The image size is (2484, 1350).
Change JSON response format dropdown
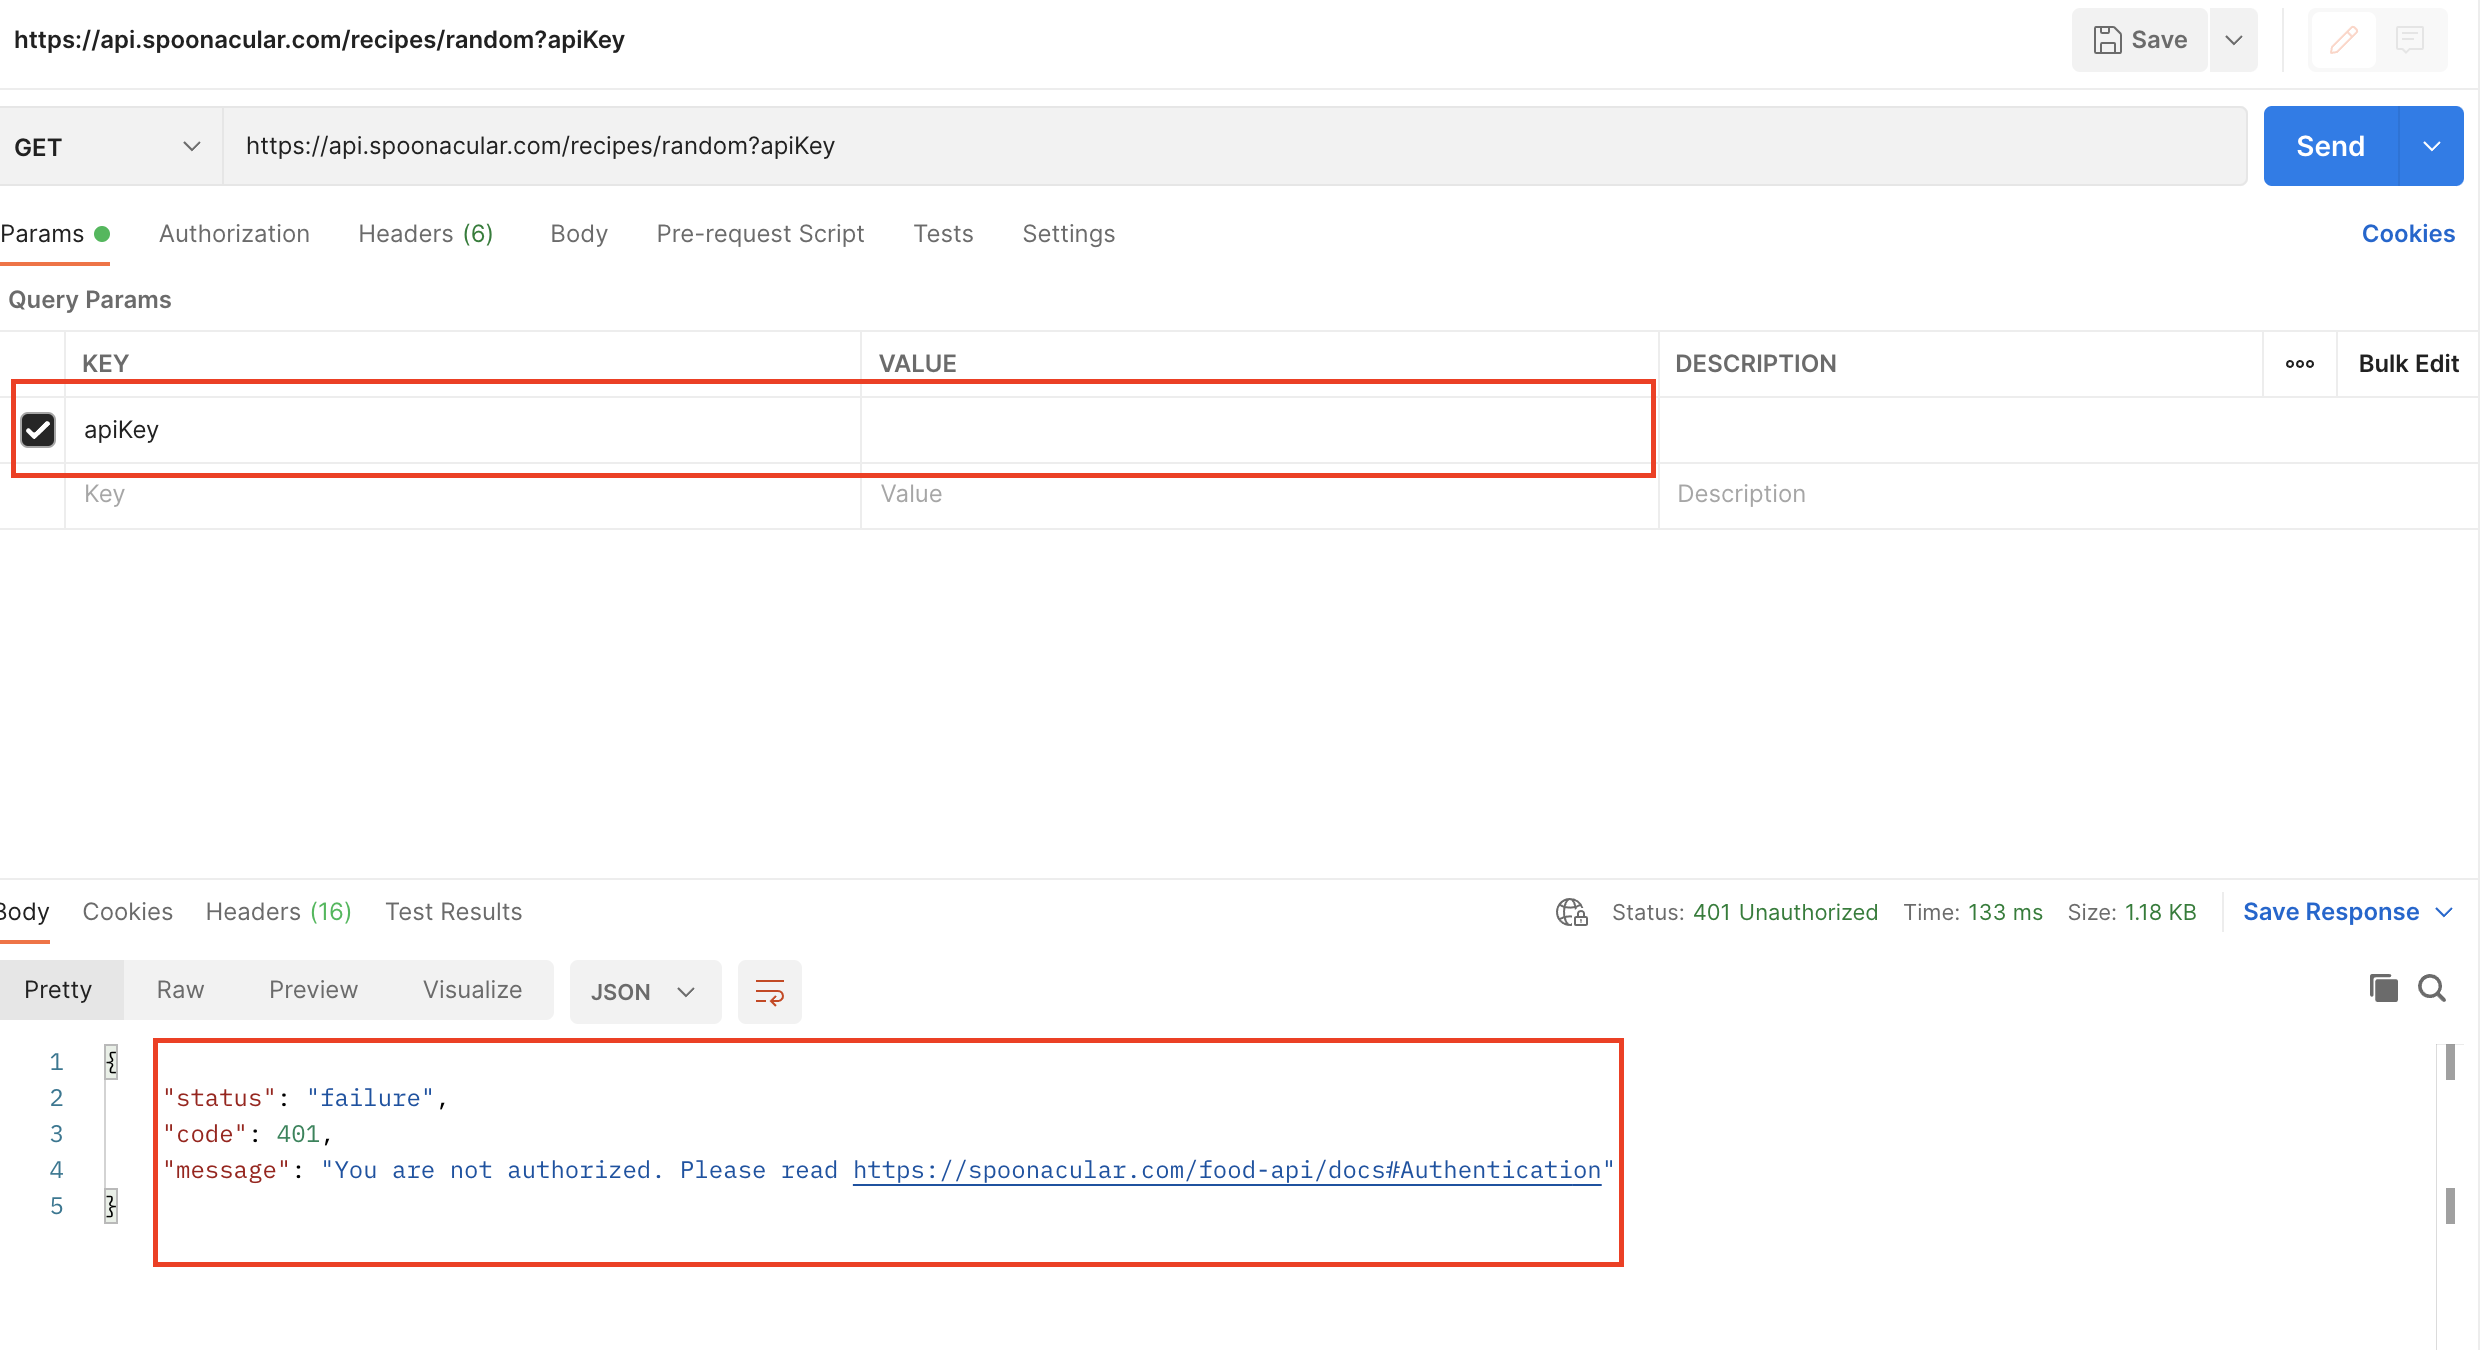[645, 992]
